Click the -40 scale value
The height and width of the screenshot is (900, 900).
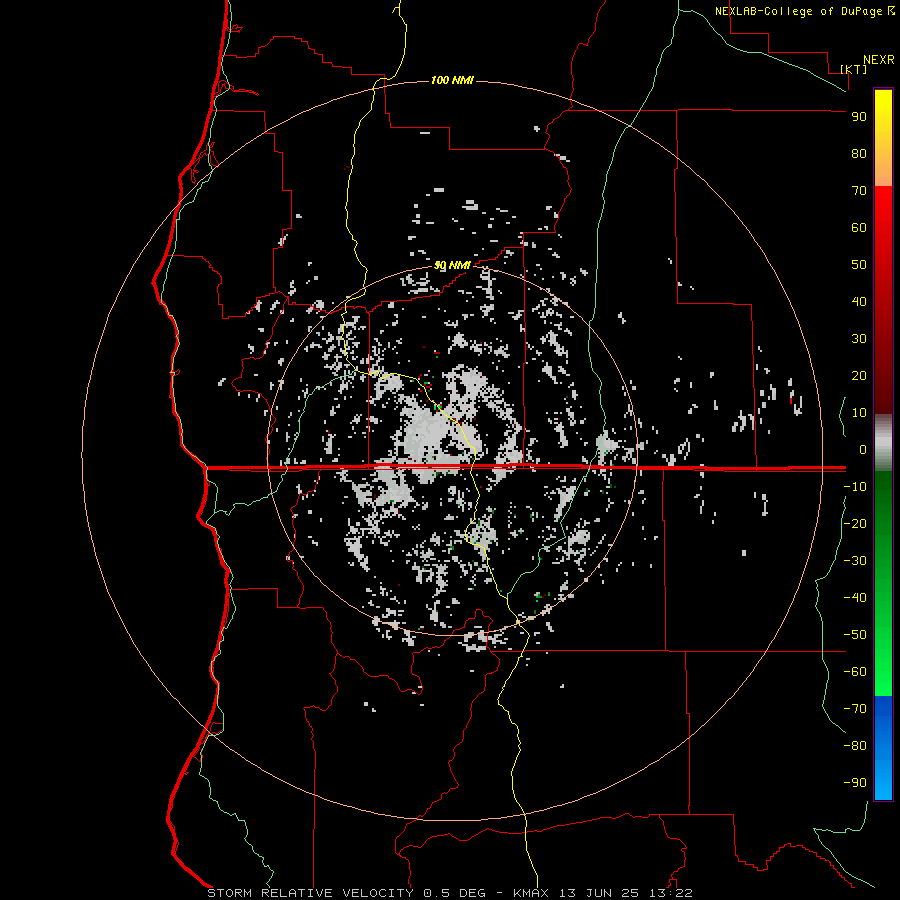tap(855, 598)
